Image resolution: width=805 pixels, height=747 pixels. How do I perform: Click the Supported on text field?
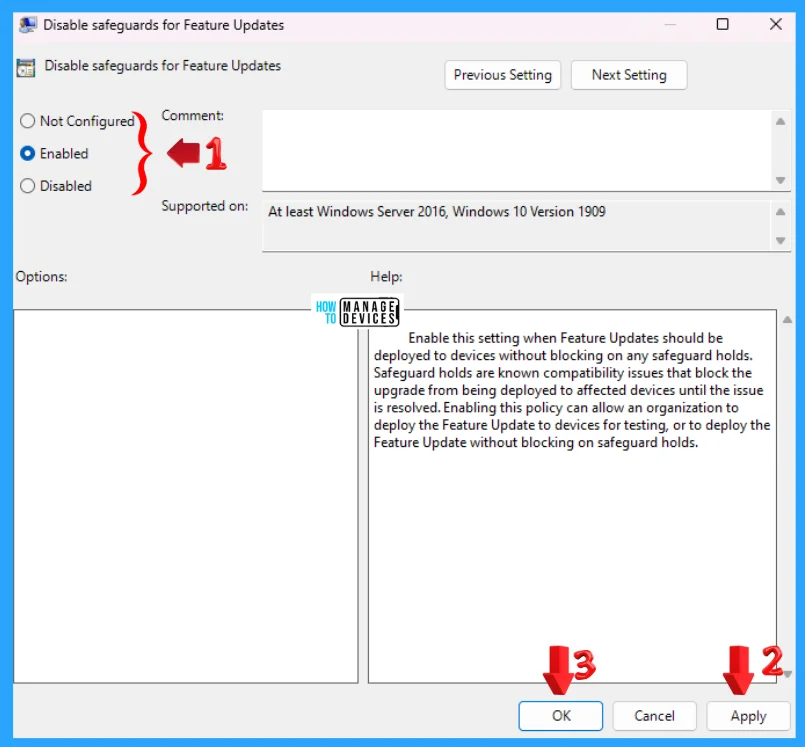[x=516, y=226]
